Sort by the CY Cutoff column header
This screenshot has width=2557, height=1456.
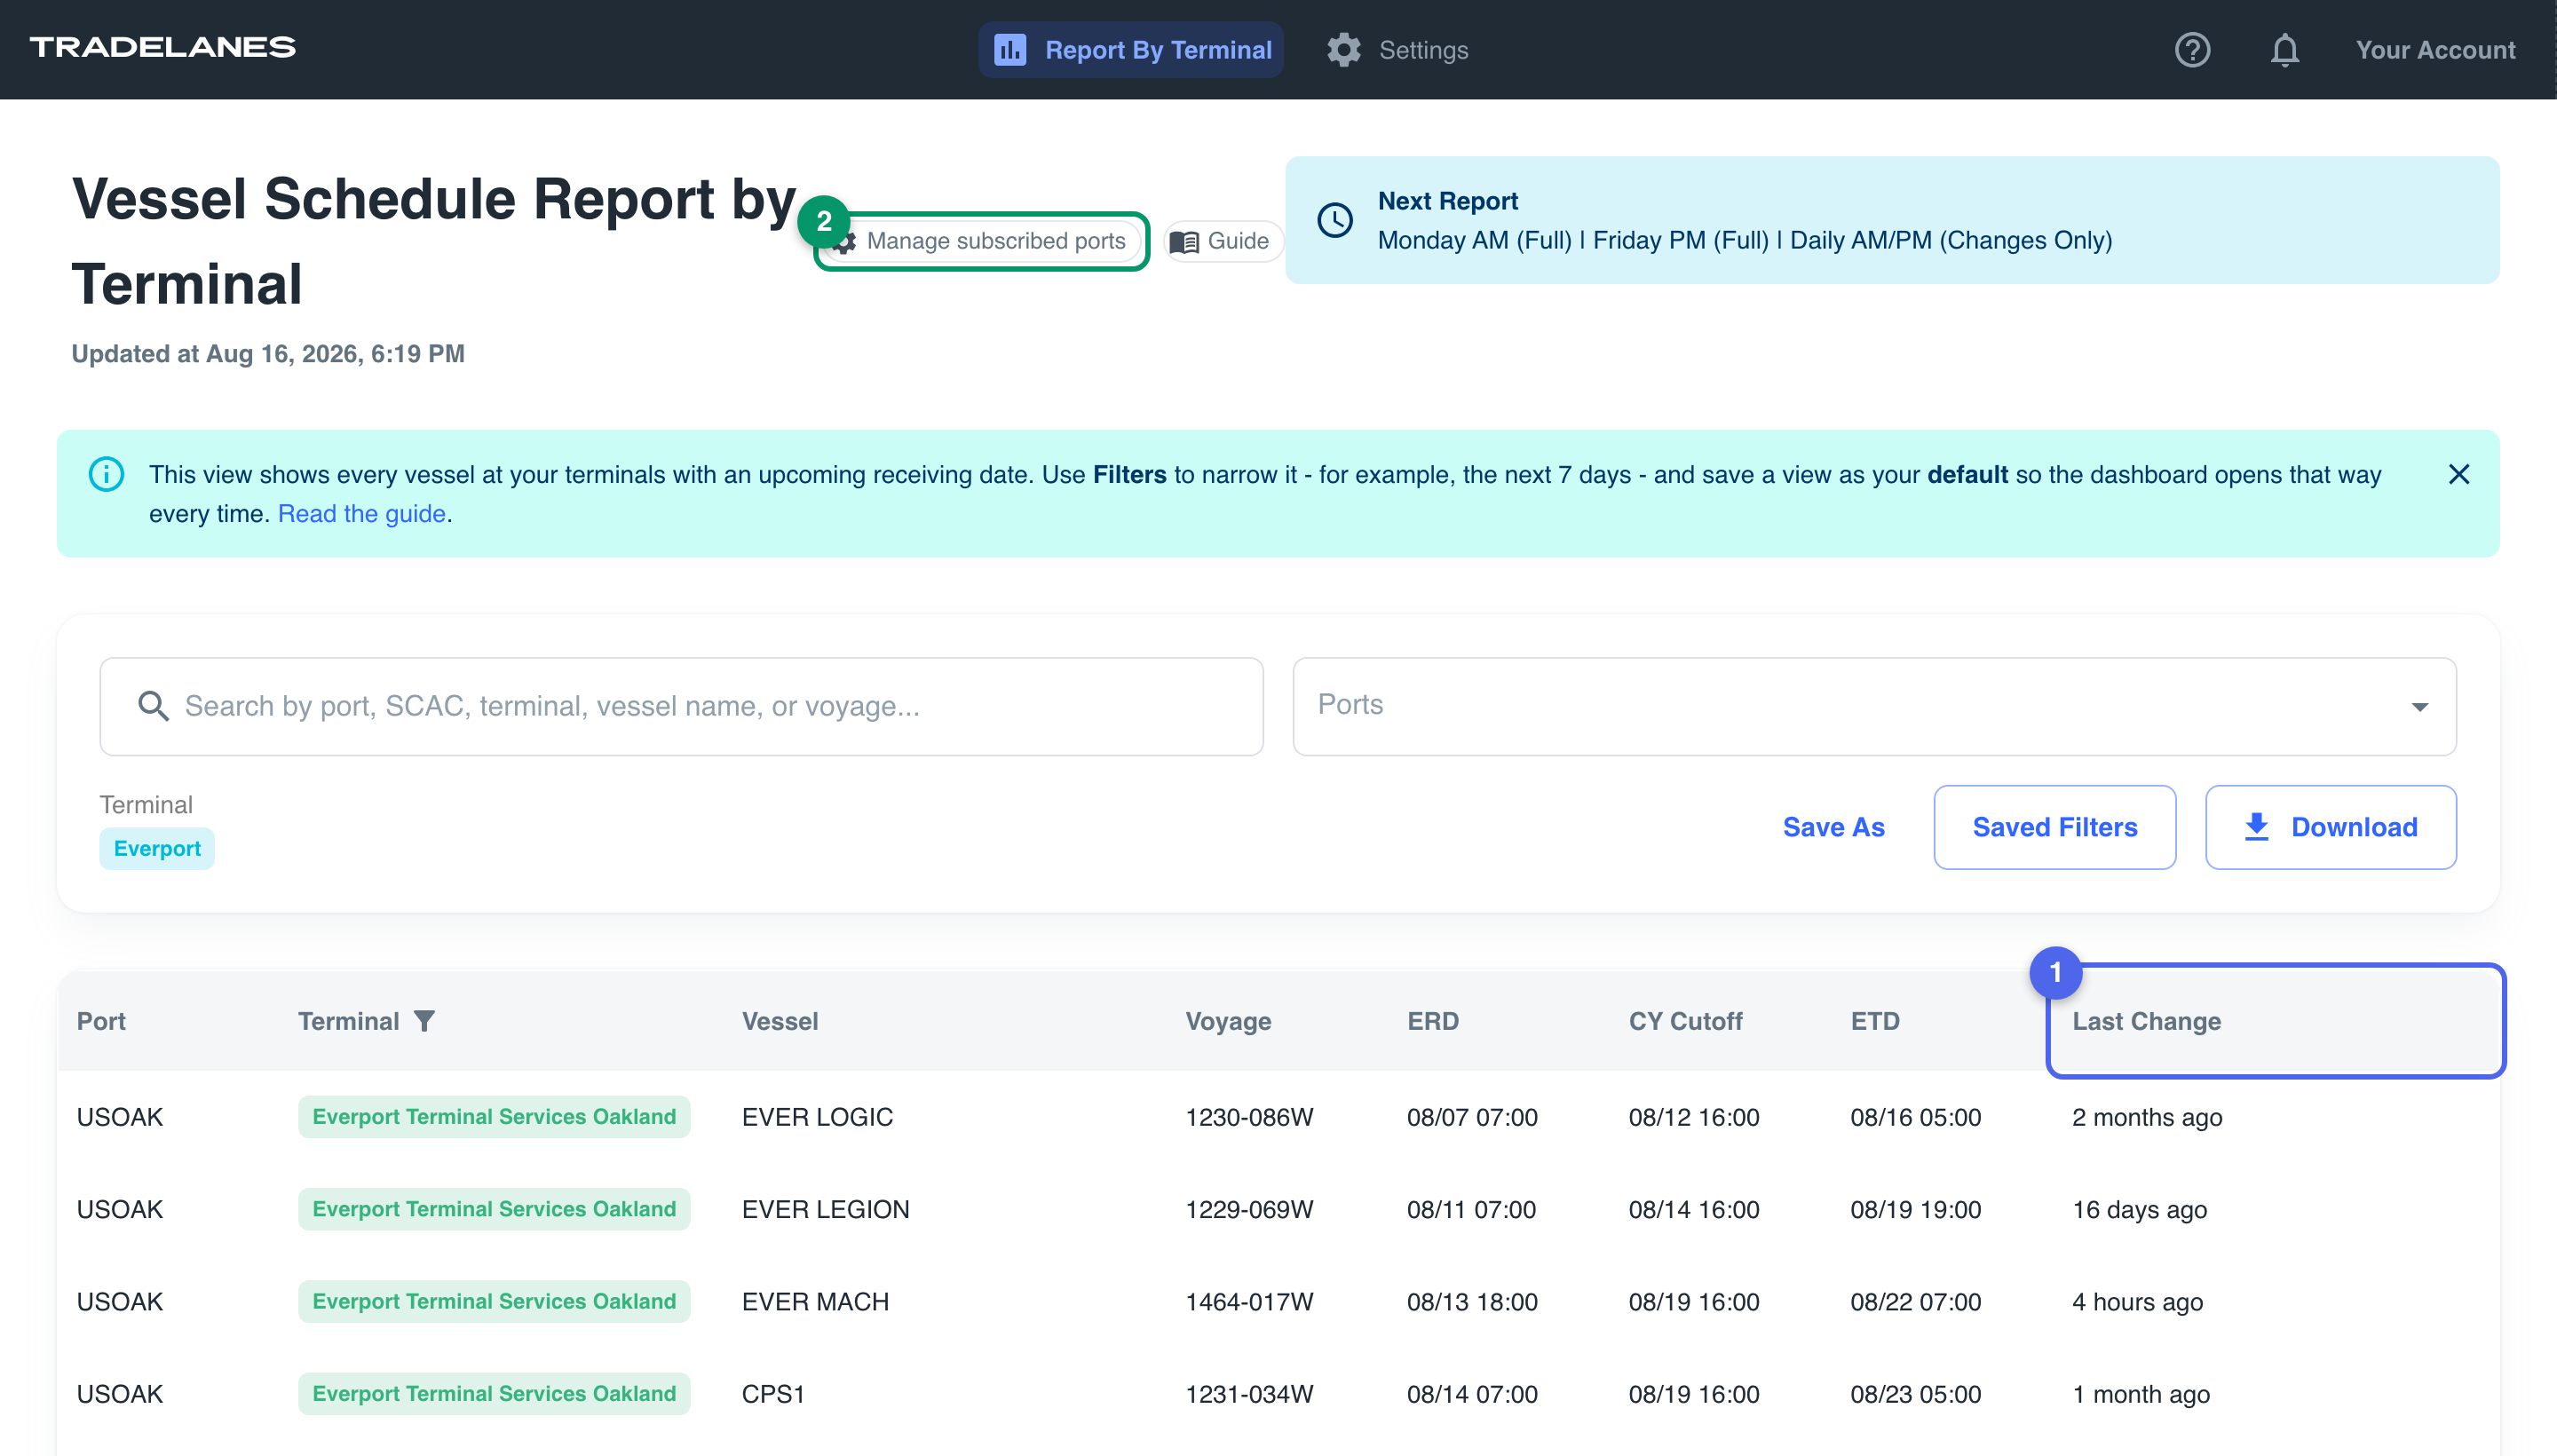click(1685, 1021)
